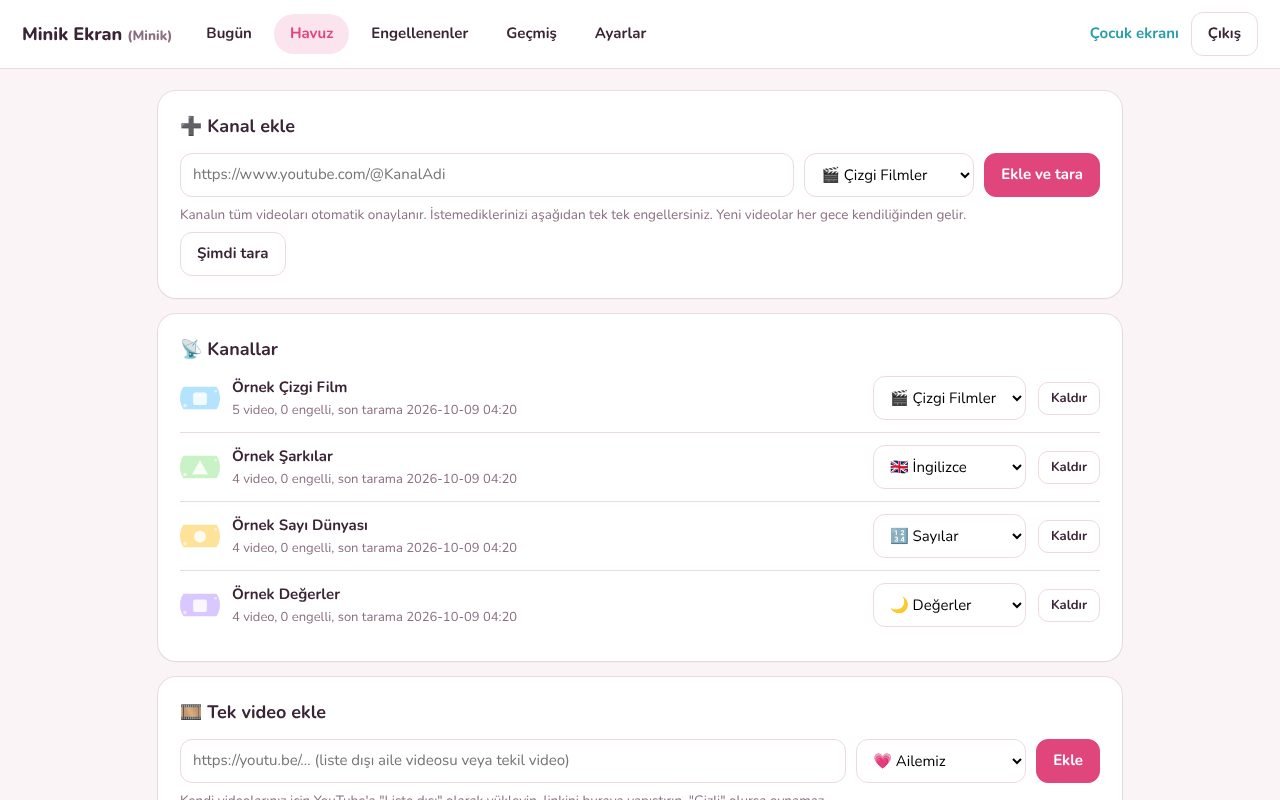The width and height of the screenshot is (1280, 800).
Task: Click the Ekle ve tara button
Action: click(1042, 175)
